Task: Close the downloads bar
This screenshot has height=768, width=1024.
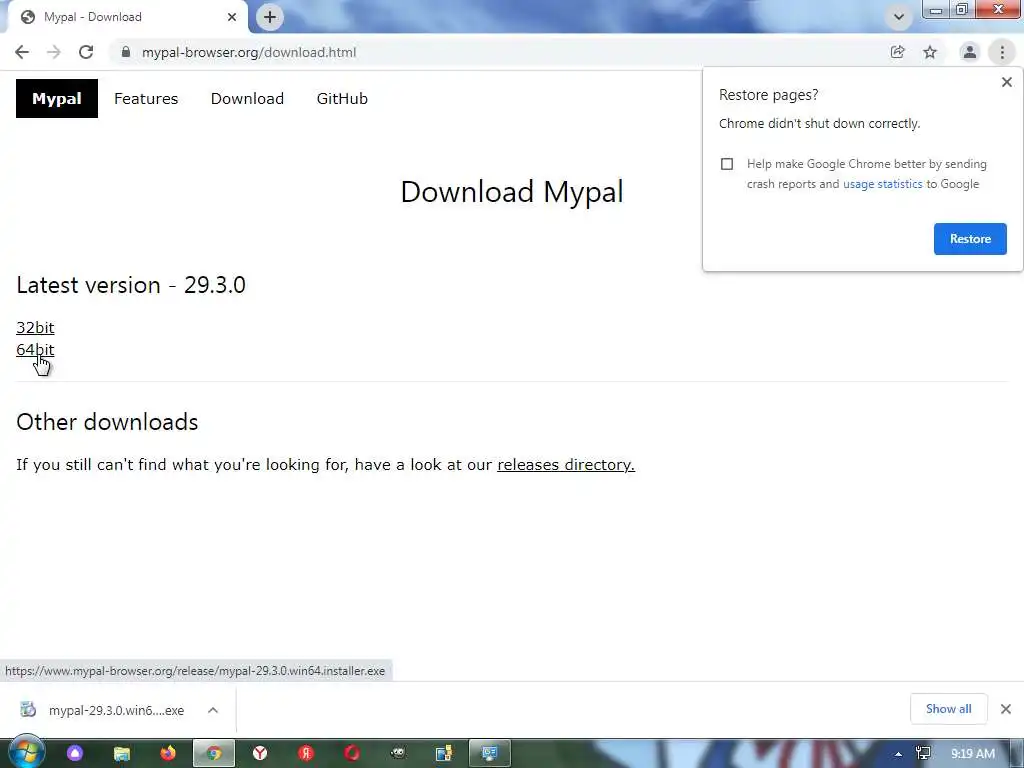Action: (x=1006, y=709)
